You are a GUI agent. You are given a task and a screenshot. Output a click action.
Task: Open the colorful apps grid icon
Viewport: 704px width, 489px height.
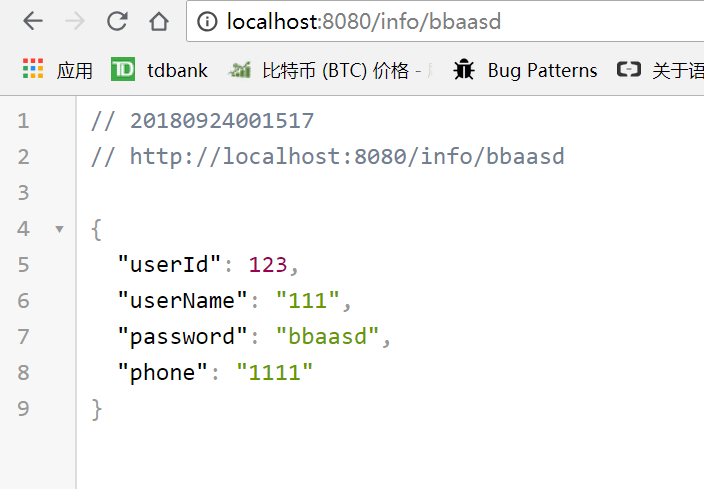[33, 69]
